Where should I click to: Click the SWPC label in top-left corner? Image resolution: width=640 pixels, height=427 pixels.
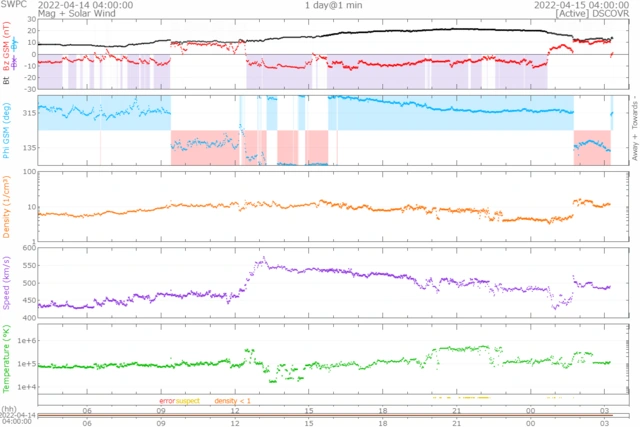(14, 5)
